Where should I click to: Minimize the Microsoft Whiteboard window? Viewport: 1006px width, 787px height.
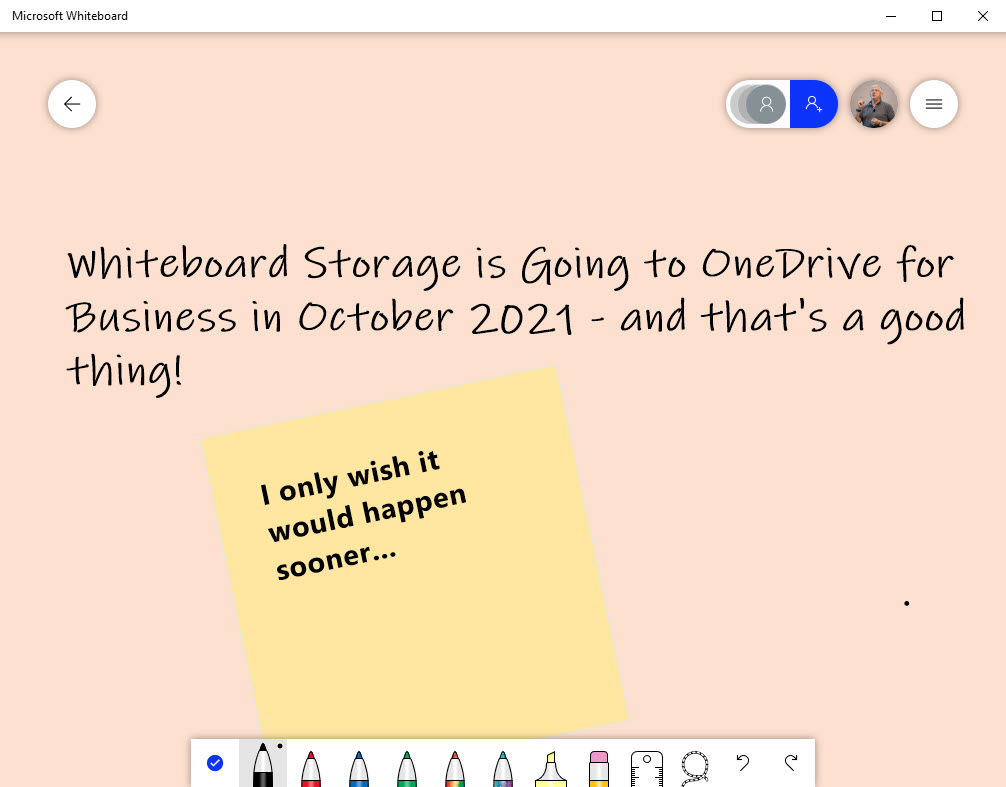891,16
